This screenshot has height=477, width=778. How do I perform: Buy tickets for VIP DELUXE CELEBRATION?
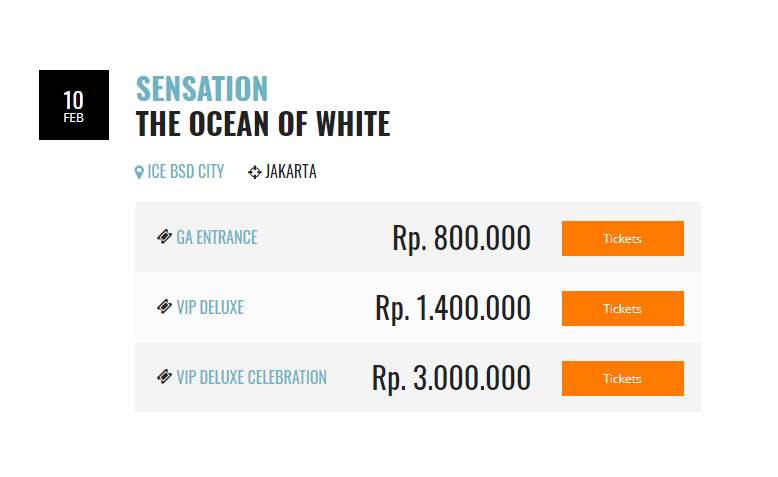(622, 378)
